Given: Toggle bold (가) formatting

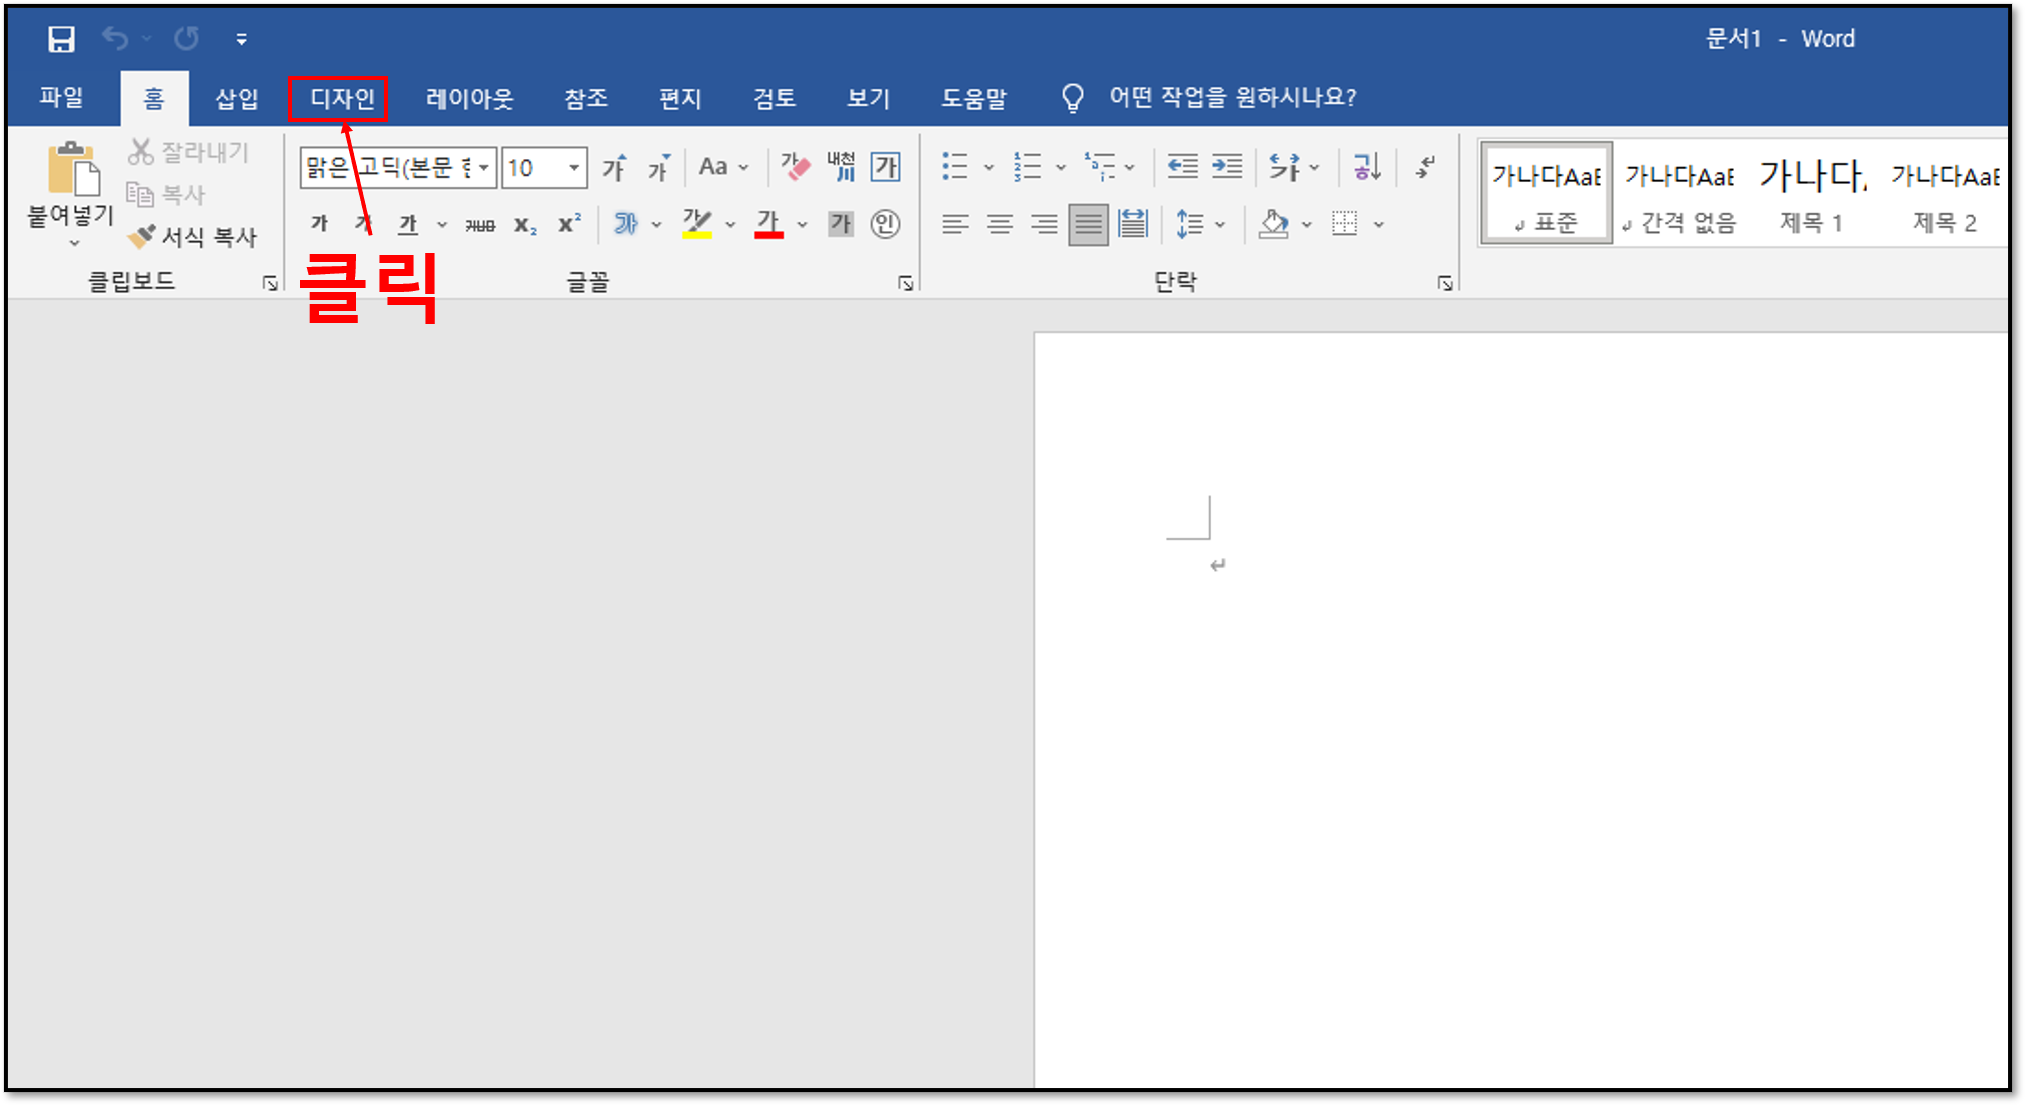Looking at the screenshot, I should 319,224.
